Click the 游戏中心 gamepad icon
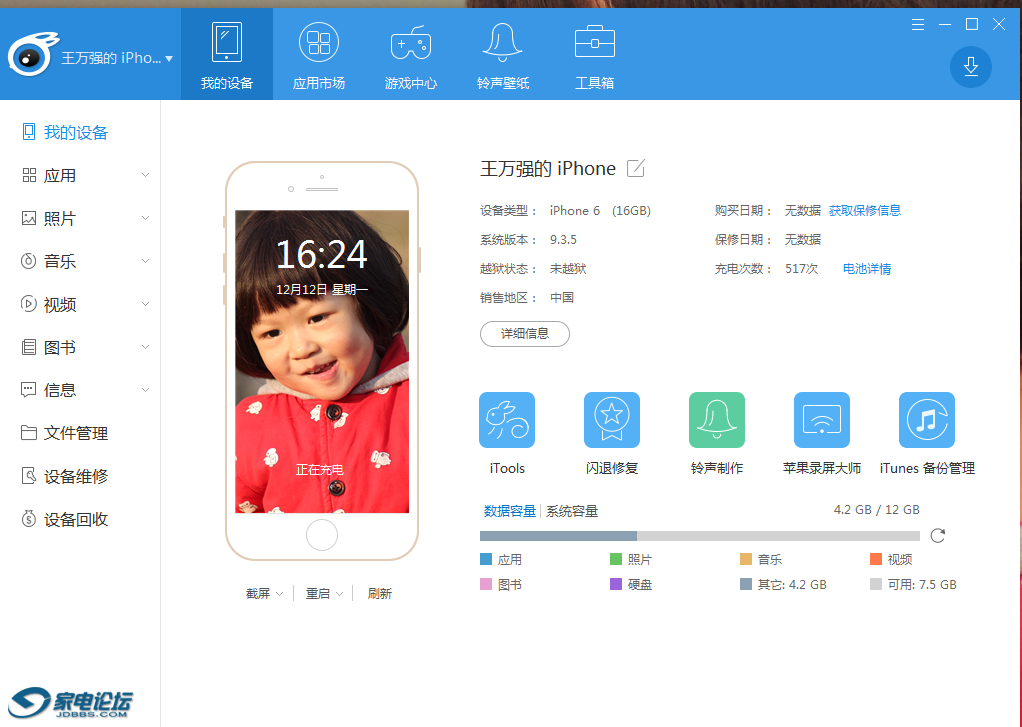Screen dimensions: 1022x727 (x=411, y=44)
